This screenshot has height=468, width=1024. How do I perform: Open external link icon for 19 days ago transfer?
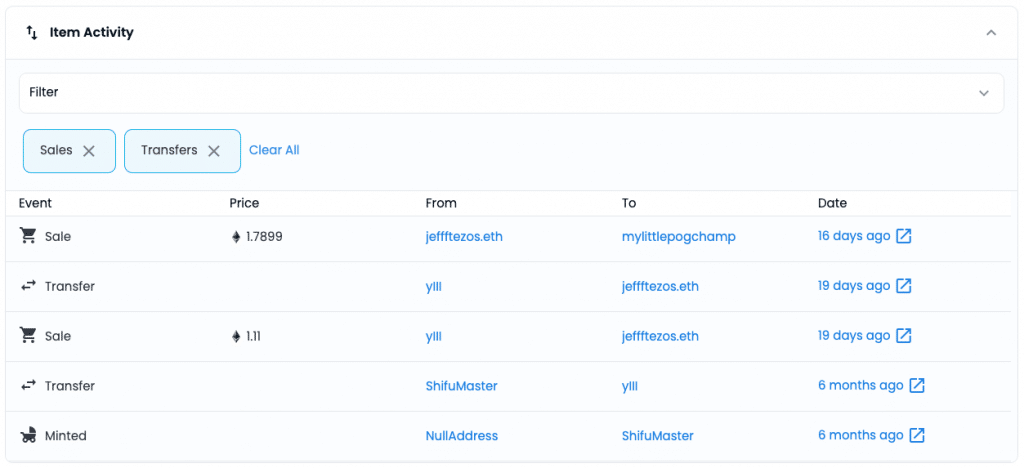click(903, 286)
